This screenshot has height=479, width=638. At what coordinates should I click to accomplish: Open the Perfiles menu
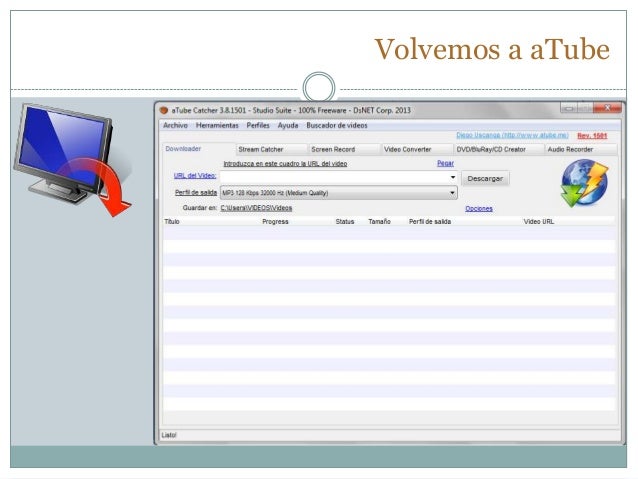258,125
